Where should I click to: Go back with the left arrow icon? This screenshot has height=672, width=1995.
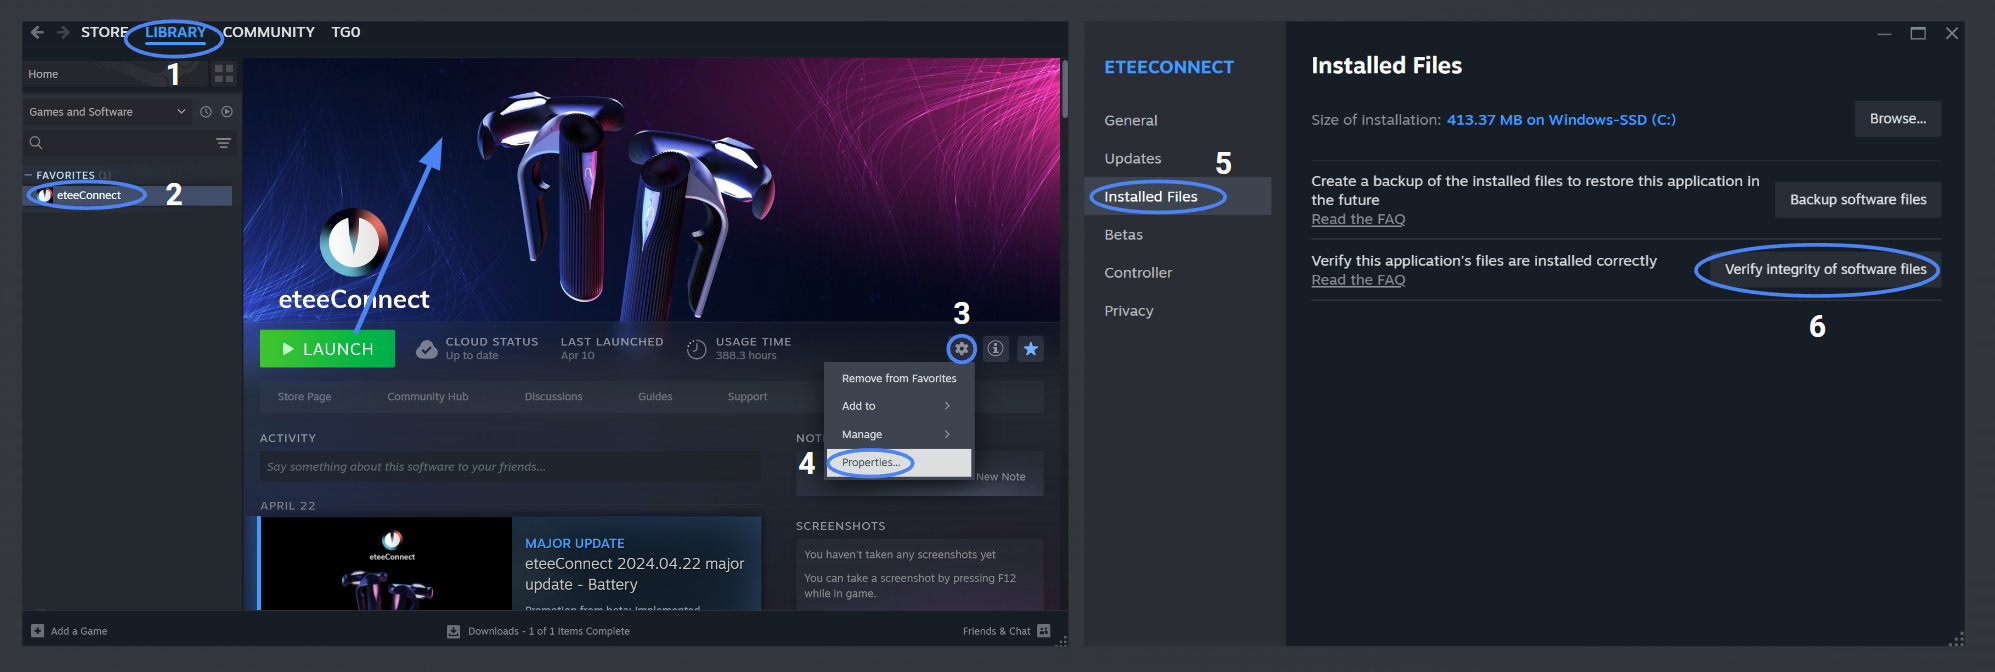tap(37, 32)
